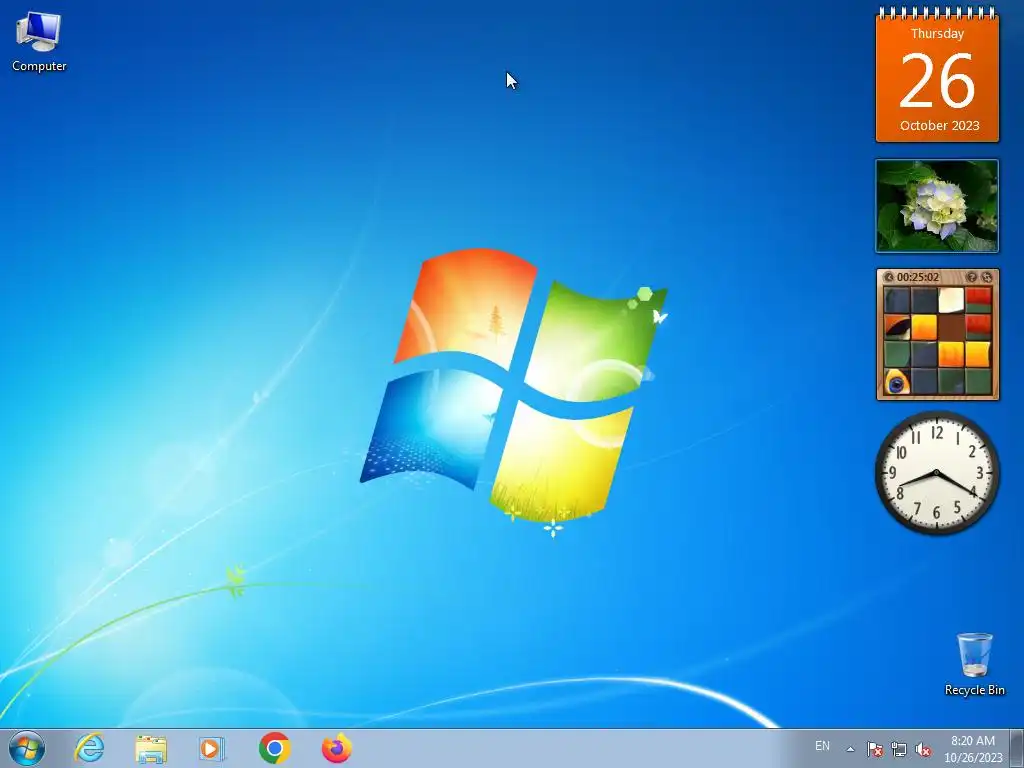Launch Google Chrome from the taskbar
The height and width of the screenshot is (768, 1024).
(x=274, y=748)
